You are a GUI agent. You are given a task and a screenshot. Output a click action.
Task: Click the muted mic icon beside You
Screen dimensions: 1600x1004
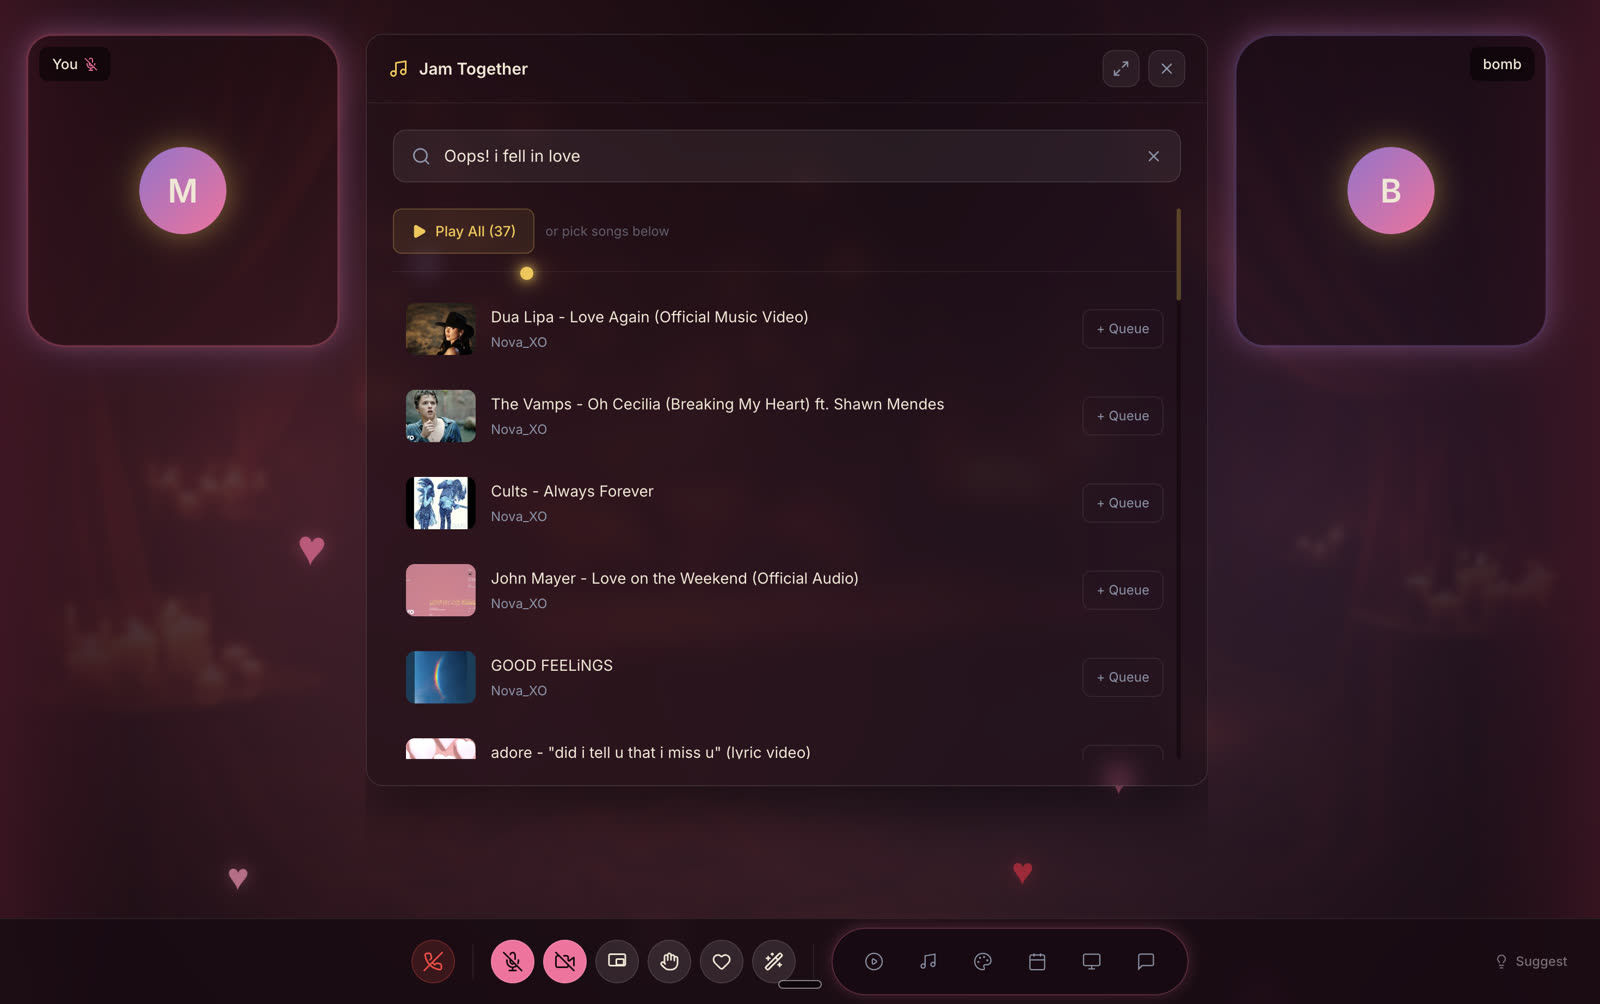click(91, 64)
